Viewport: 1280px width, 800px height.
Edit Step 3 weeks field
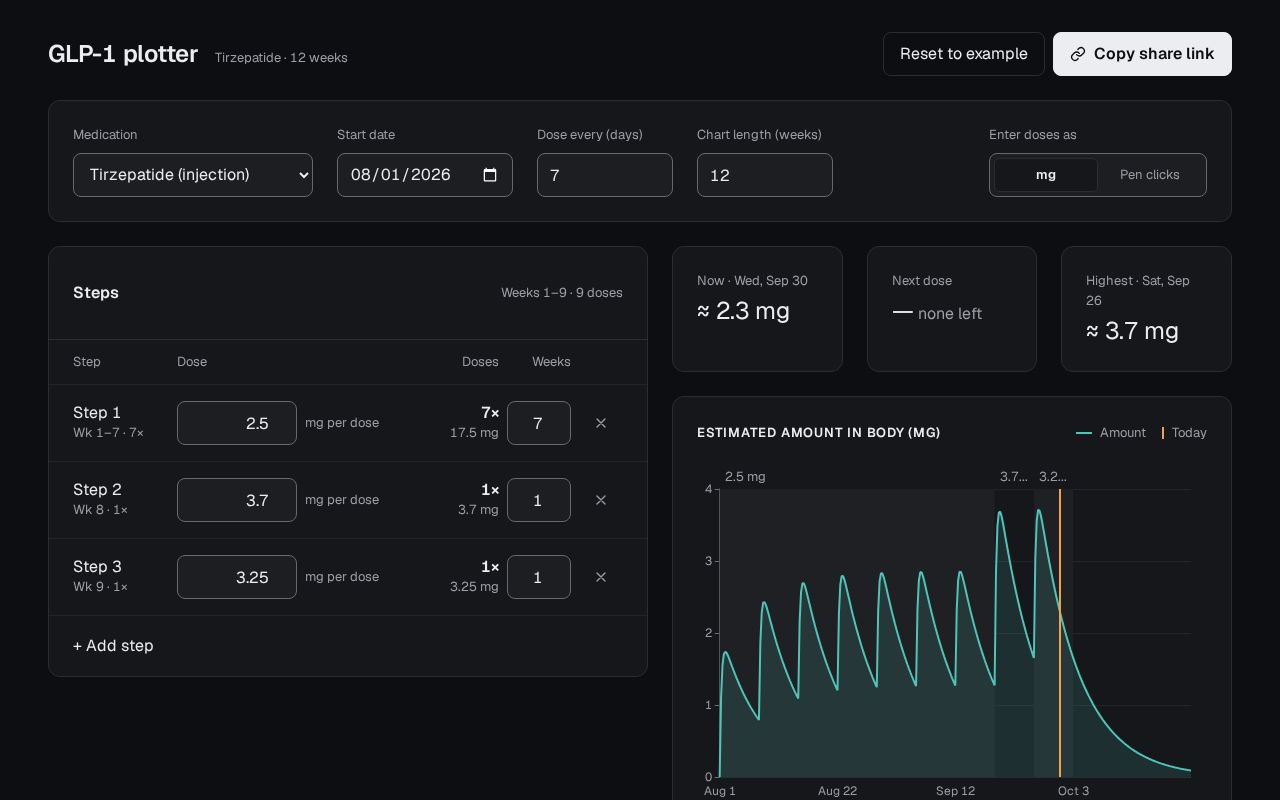[539, 577]
